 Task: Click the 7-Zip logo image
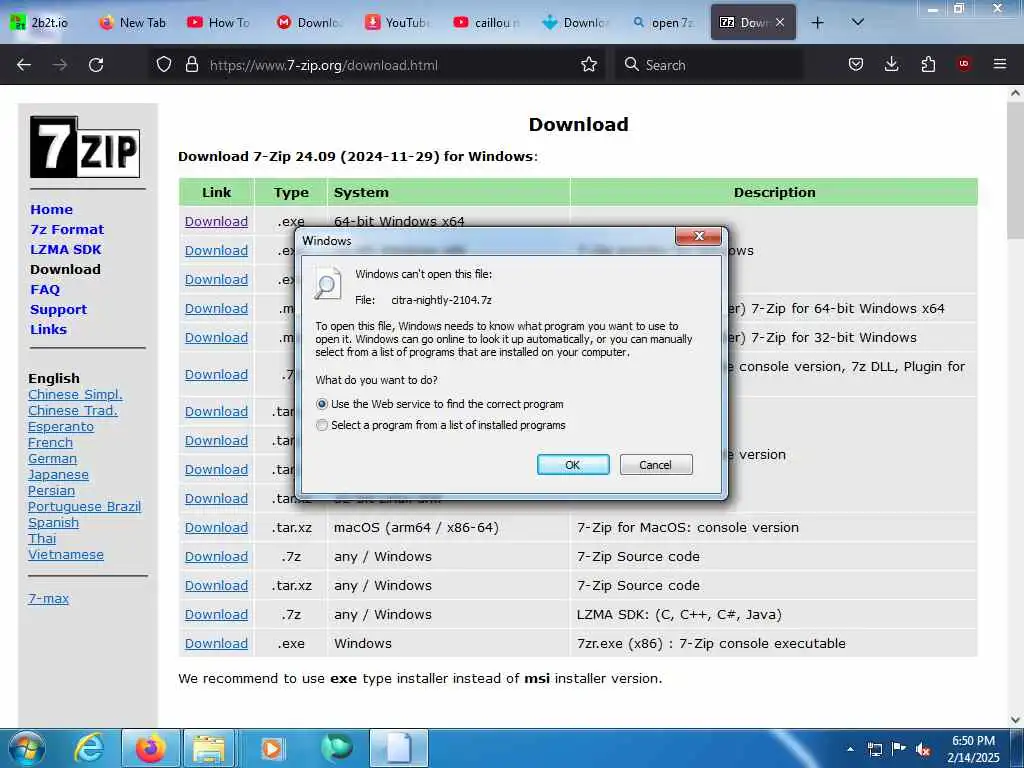coord(85,147)
